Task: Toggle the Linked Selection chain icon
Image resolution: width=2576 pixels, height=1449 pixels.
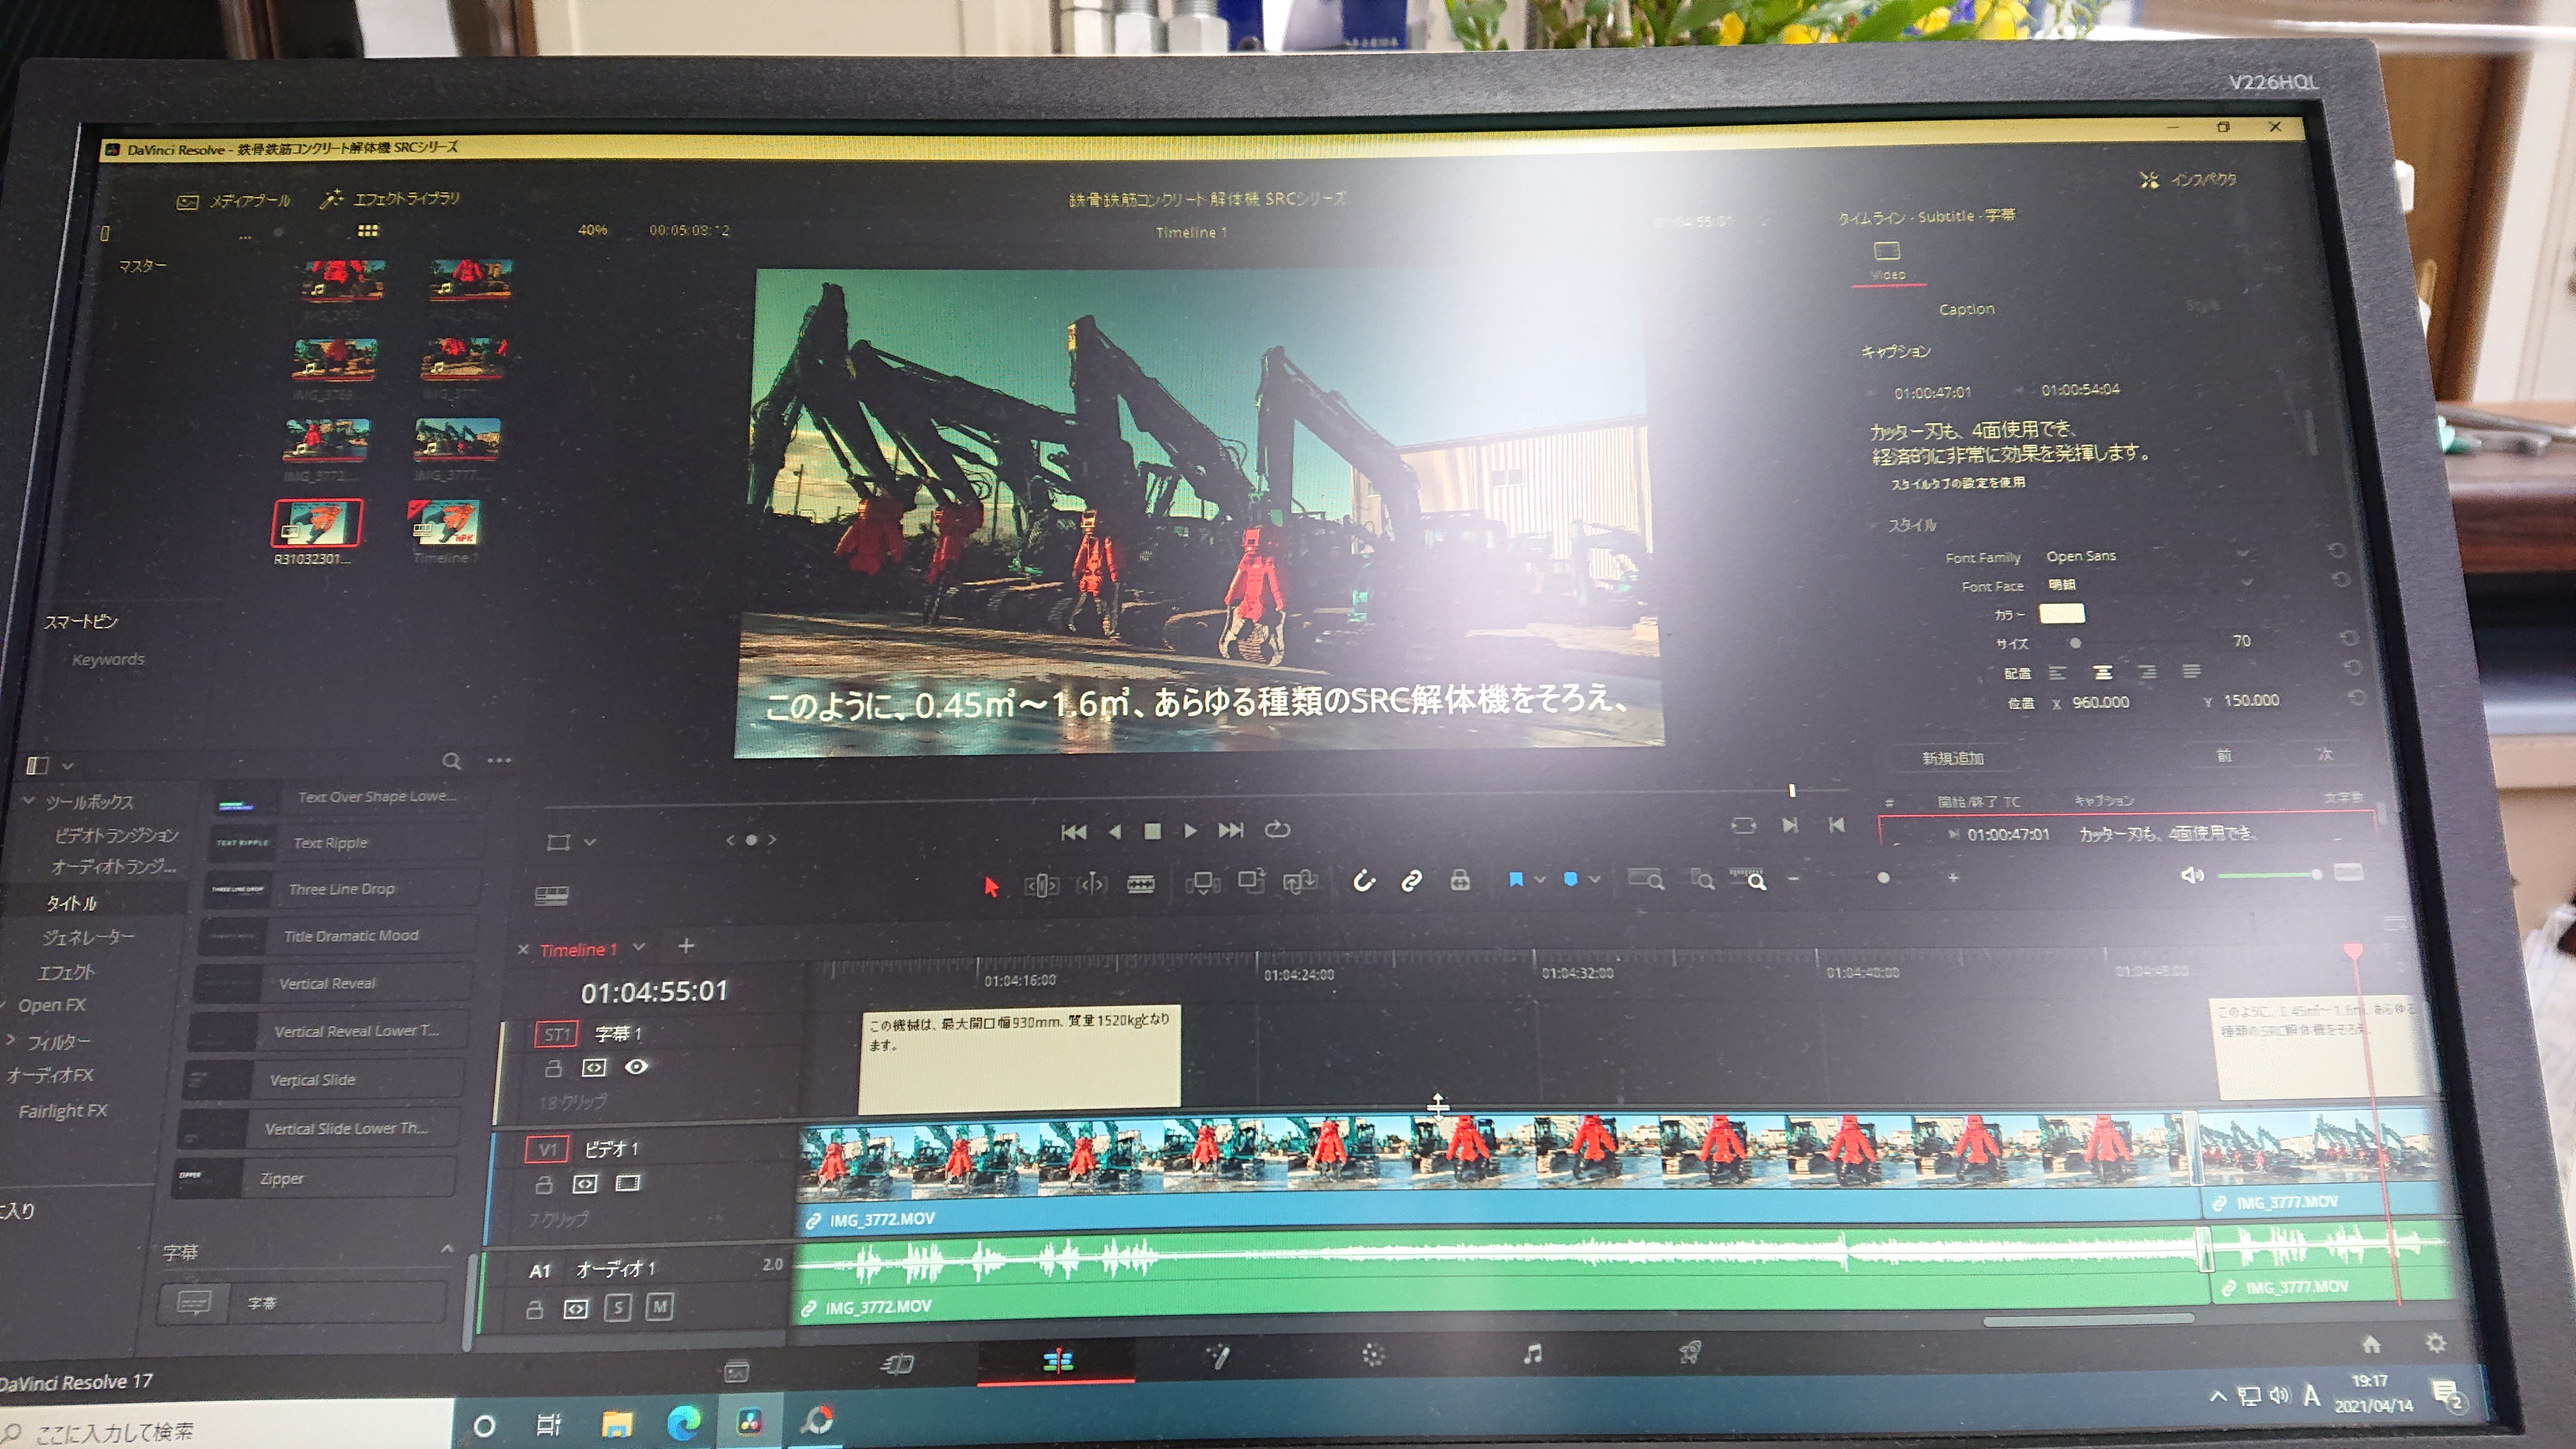Action: pos(1411,881)
